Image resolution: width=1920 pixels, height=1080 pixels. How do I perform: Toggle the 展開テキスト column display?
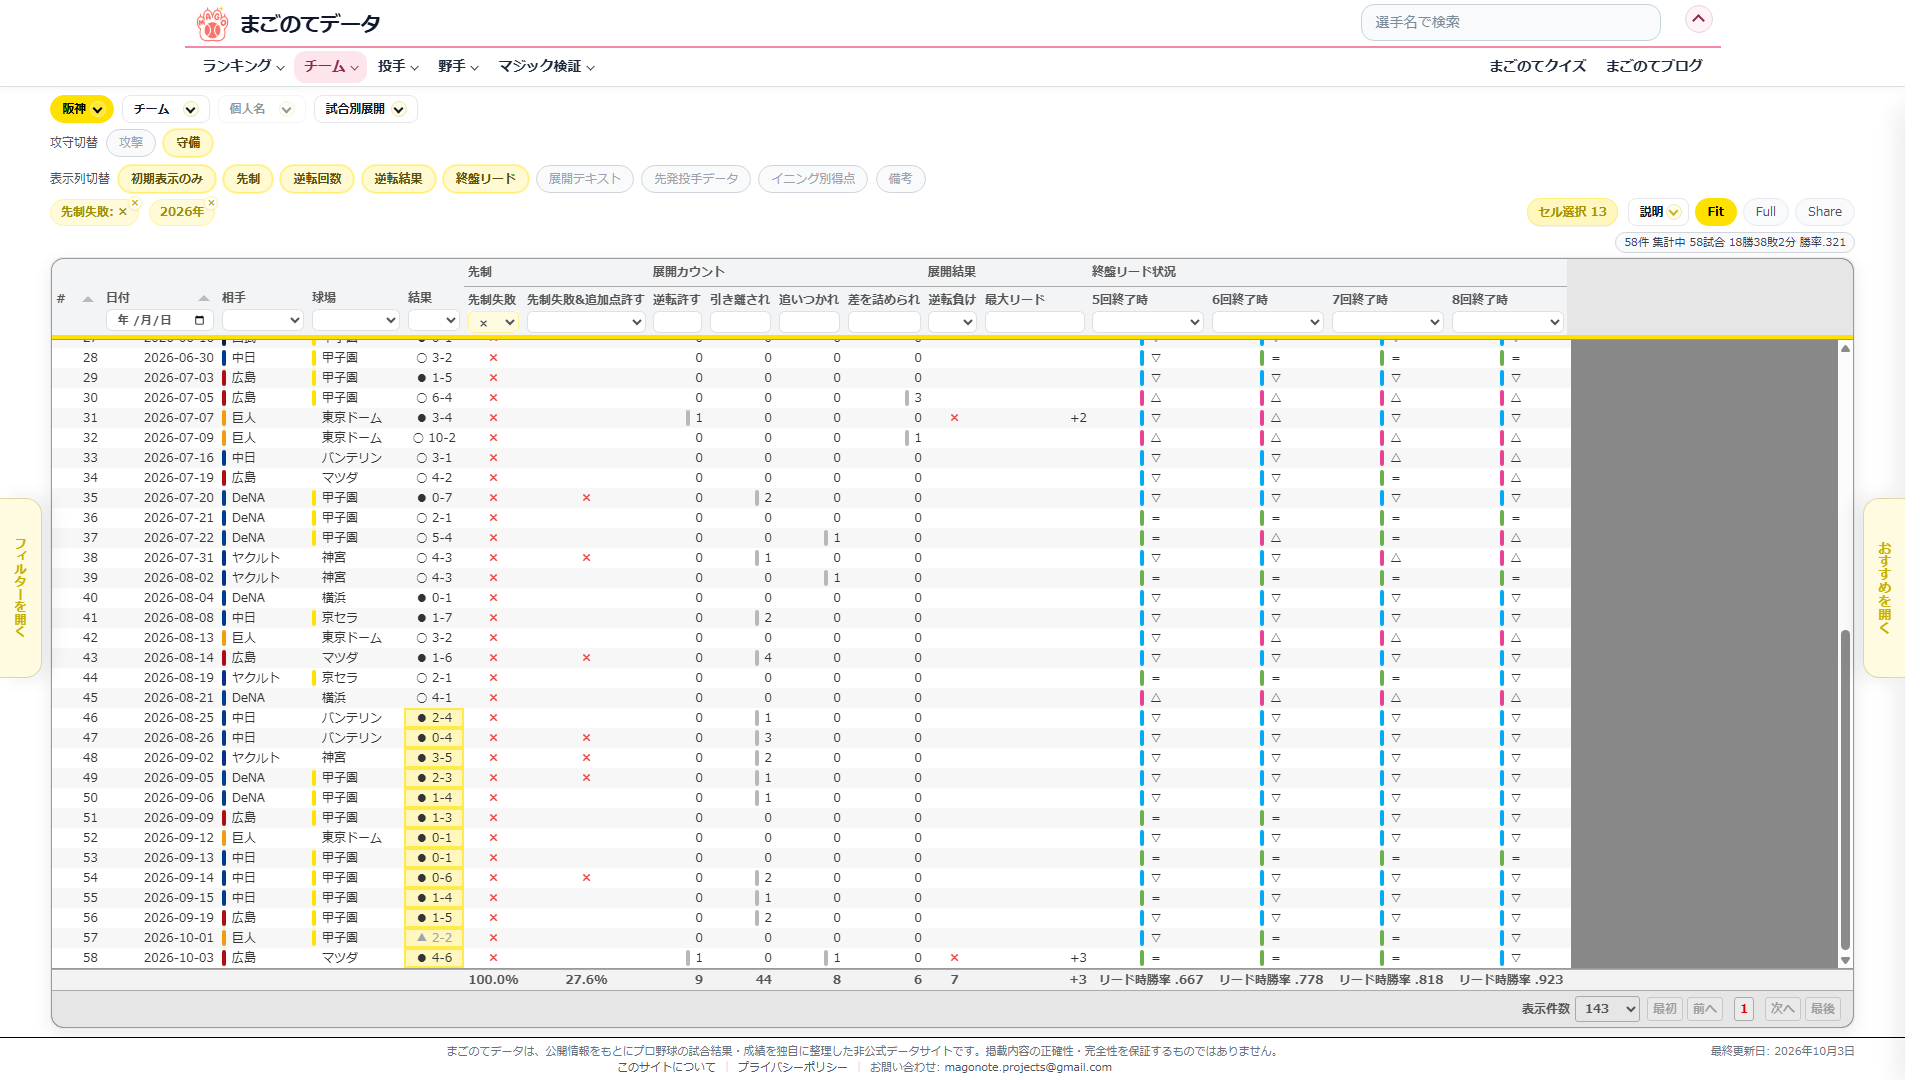[x=585, y=179]
